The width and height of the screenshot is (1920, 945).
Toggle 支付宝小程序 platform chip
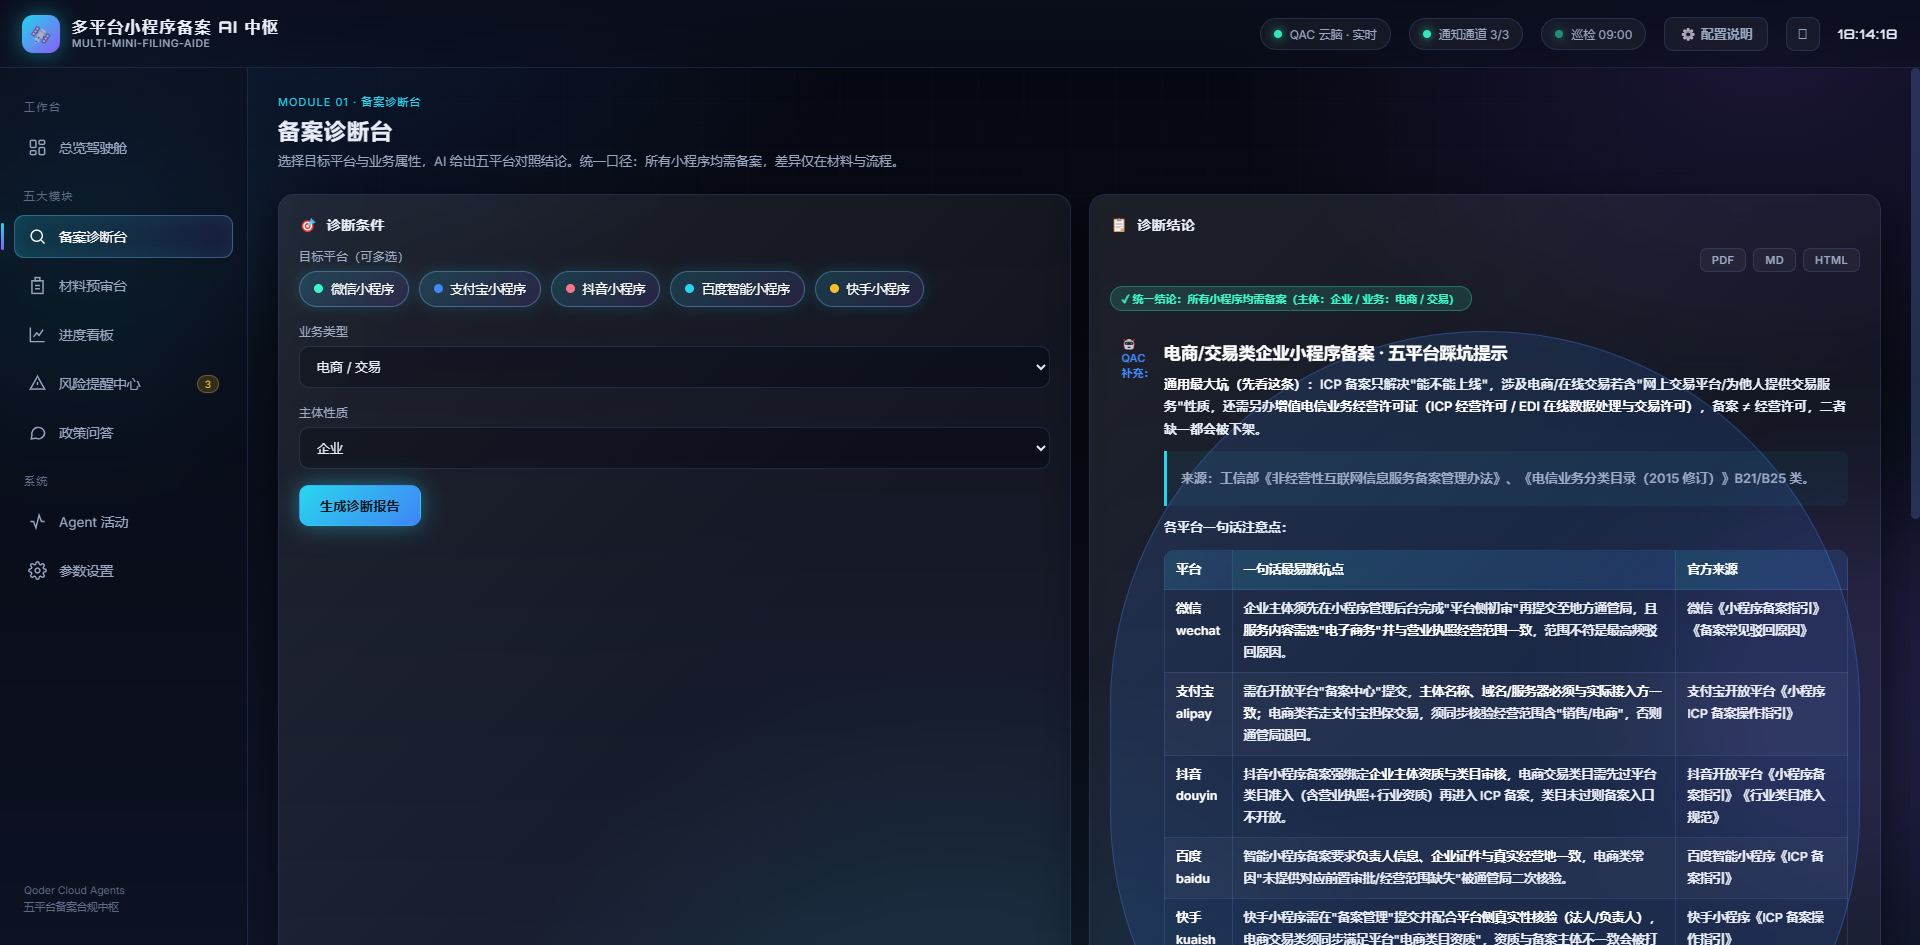(x=480, y=289)
